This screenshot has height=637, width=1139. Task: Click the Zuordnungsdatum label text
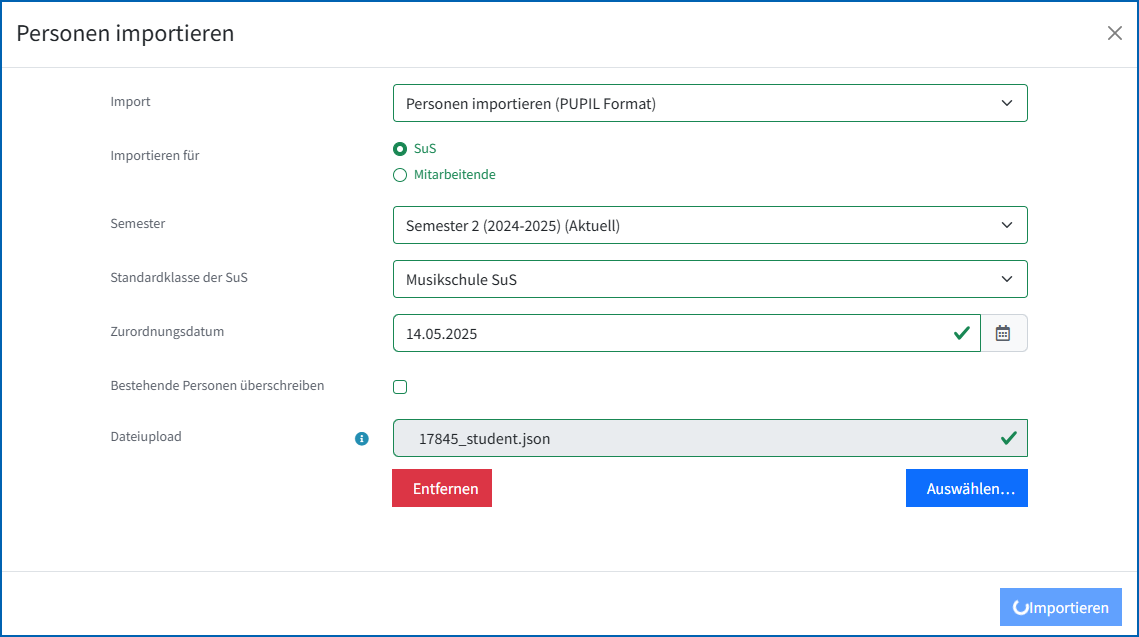[167, 331]
